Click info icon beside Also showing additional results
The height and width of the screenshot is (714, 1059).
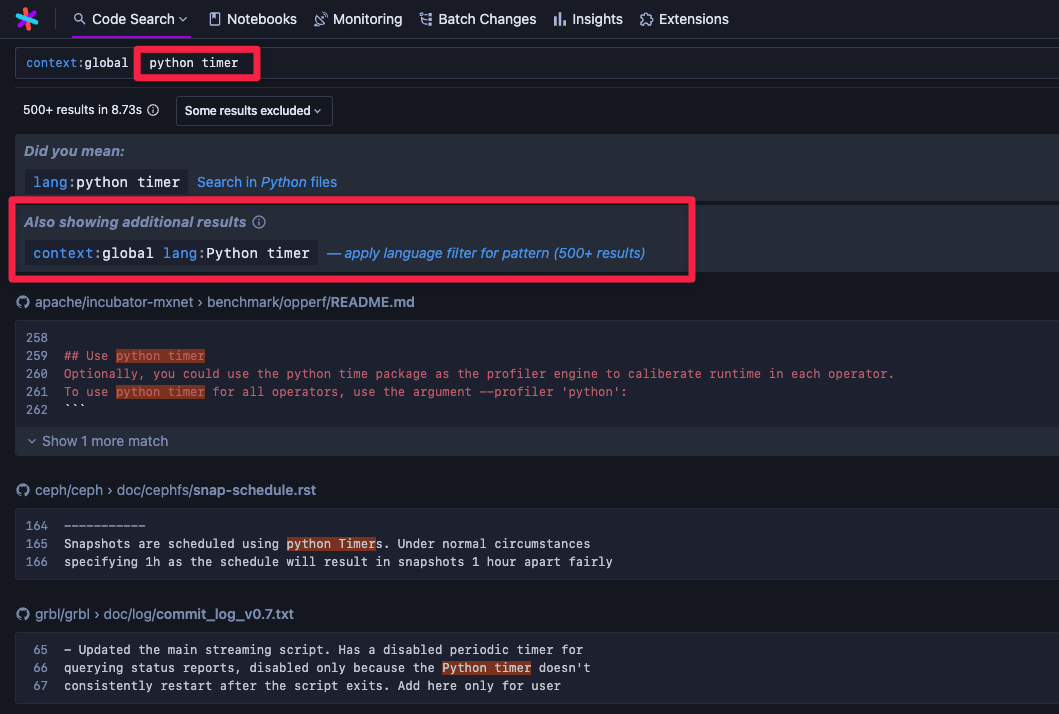259,222
